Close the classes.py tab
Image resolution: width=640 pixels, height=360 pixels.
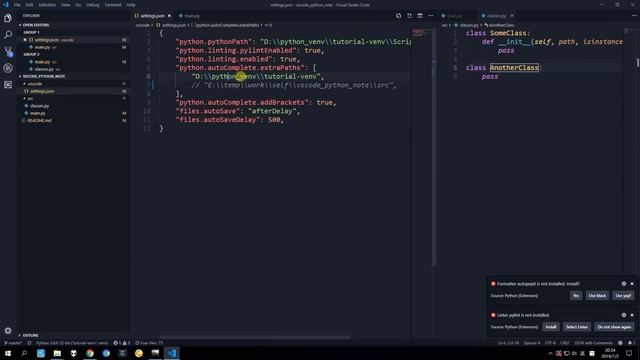(512, 16)
